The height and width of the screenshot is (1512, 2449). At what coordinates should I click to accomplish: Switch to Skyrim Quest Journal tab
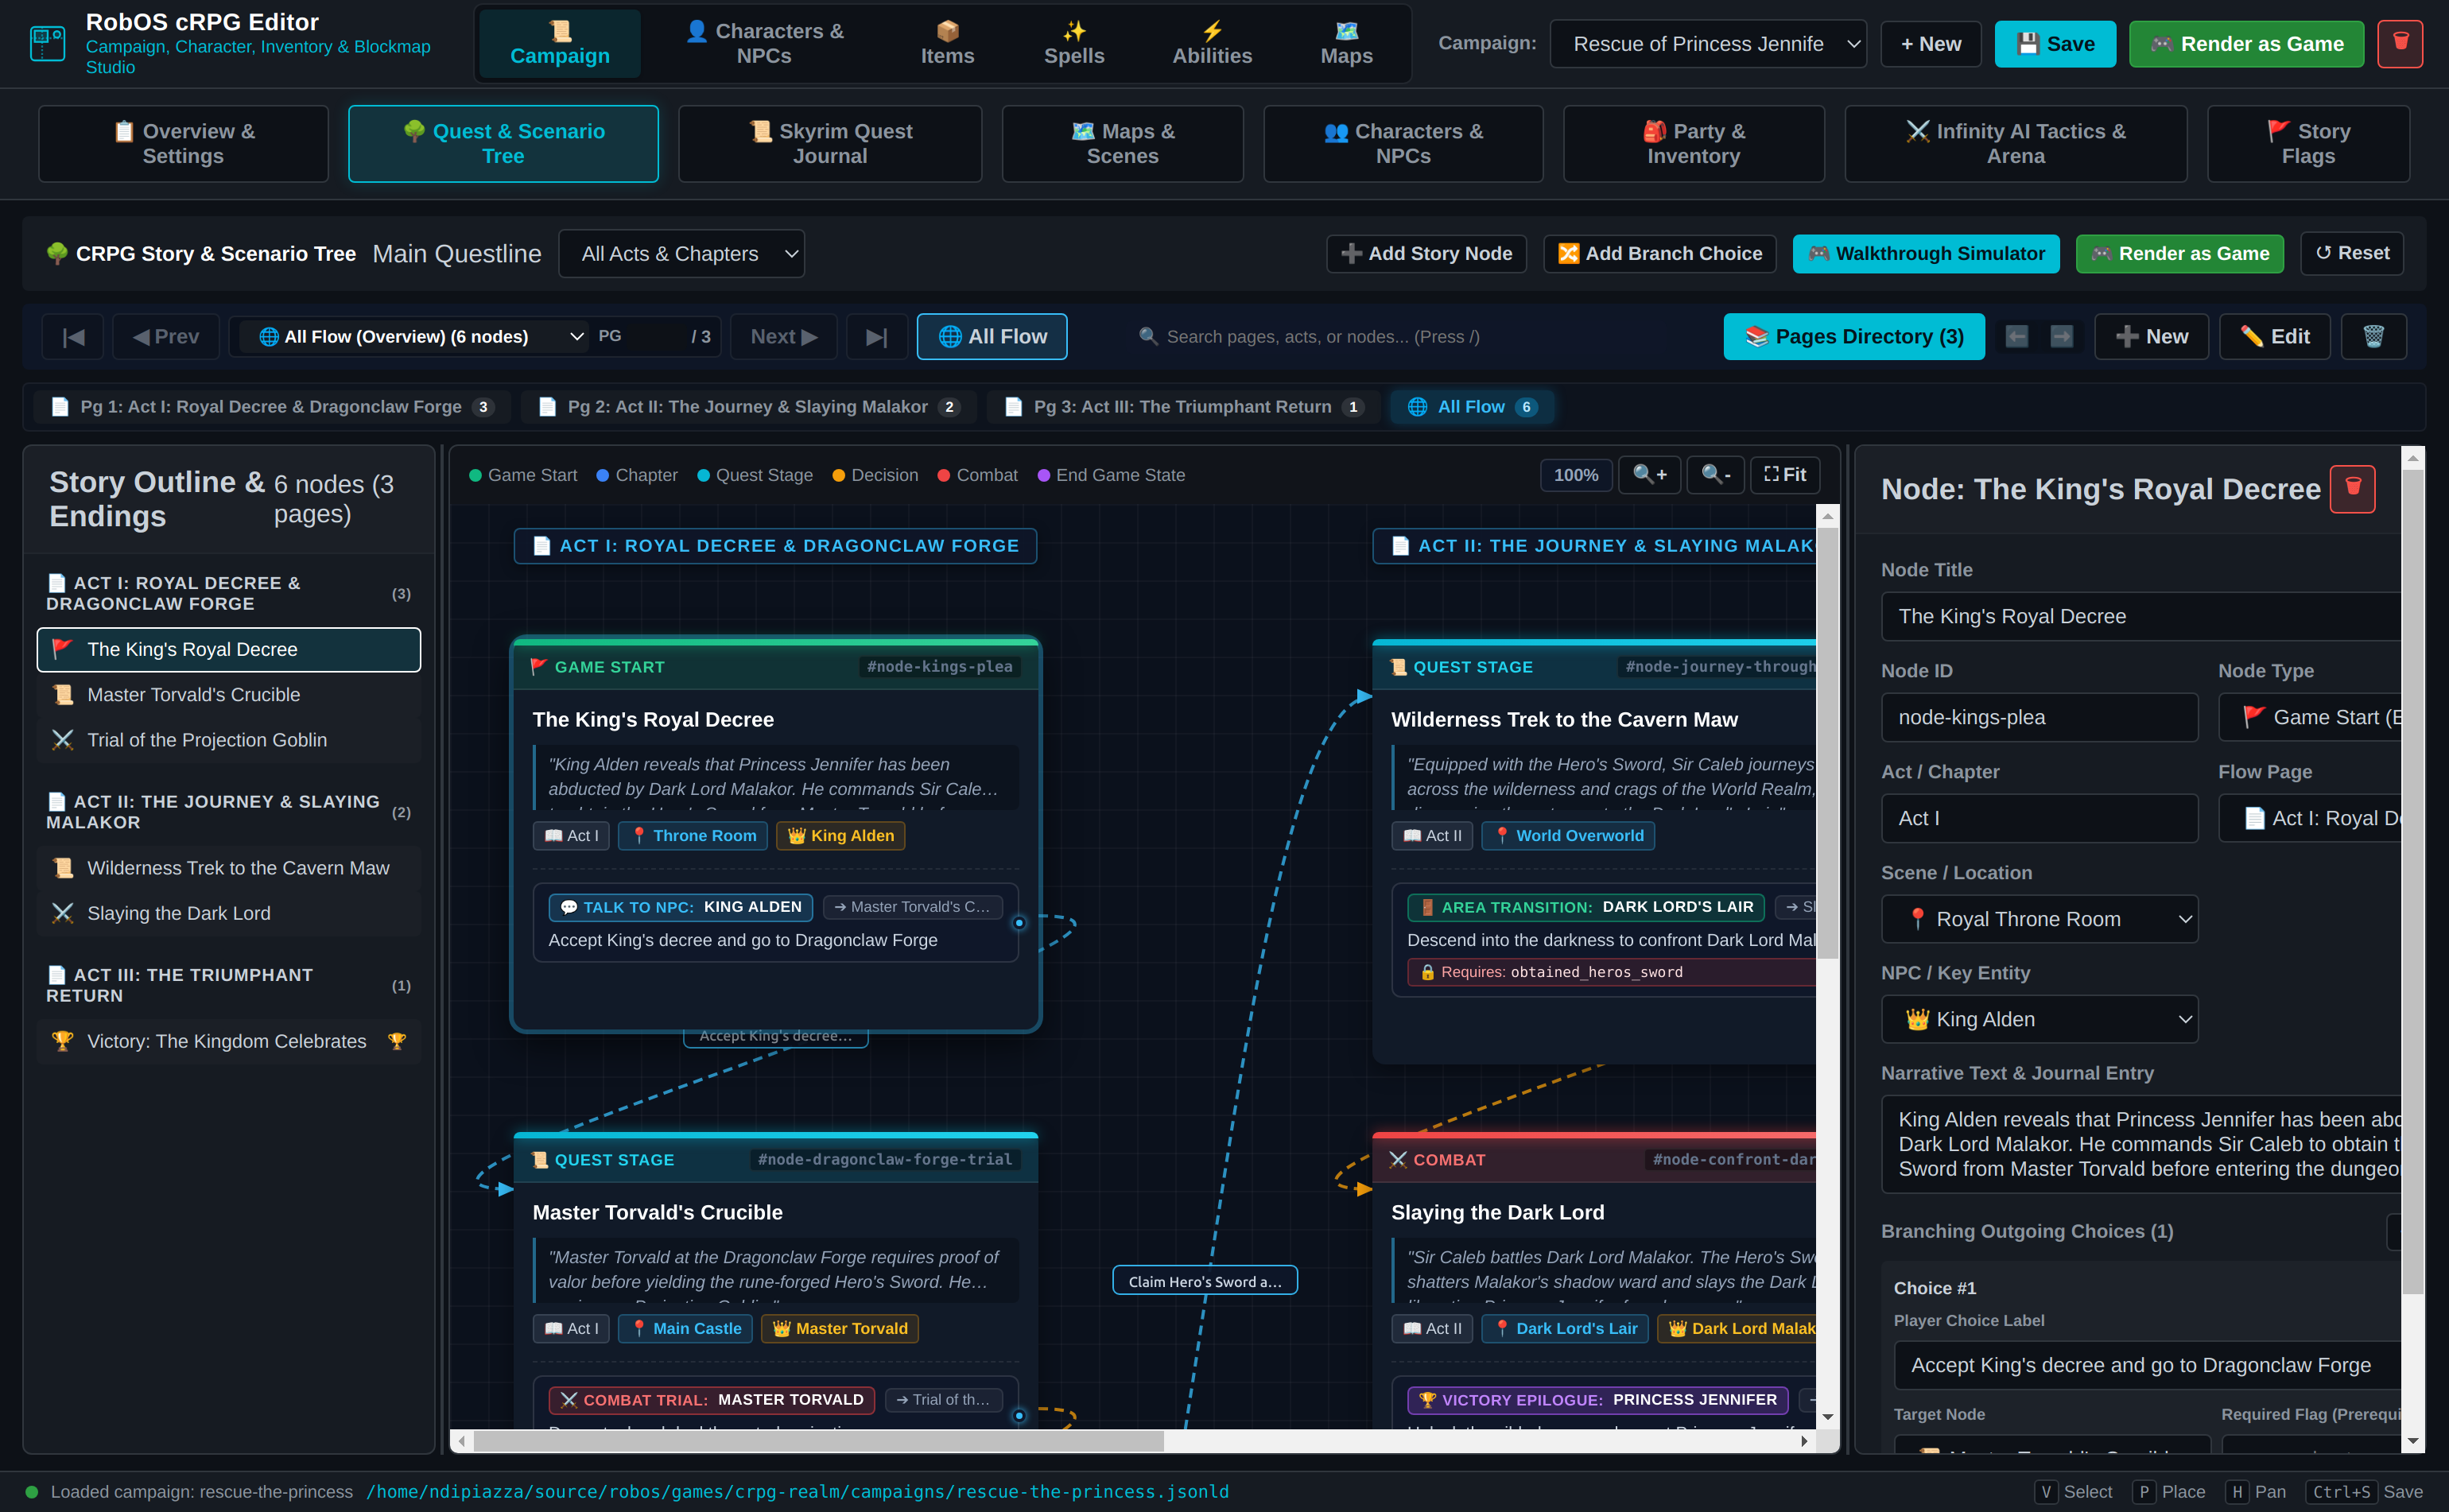[830, 144]
